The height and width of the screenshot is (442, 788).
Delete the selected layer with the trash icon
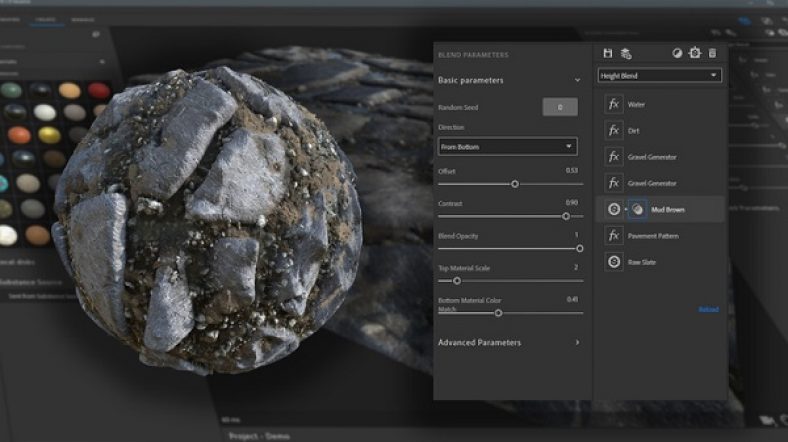click(712, 53)
